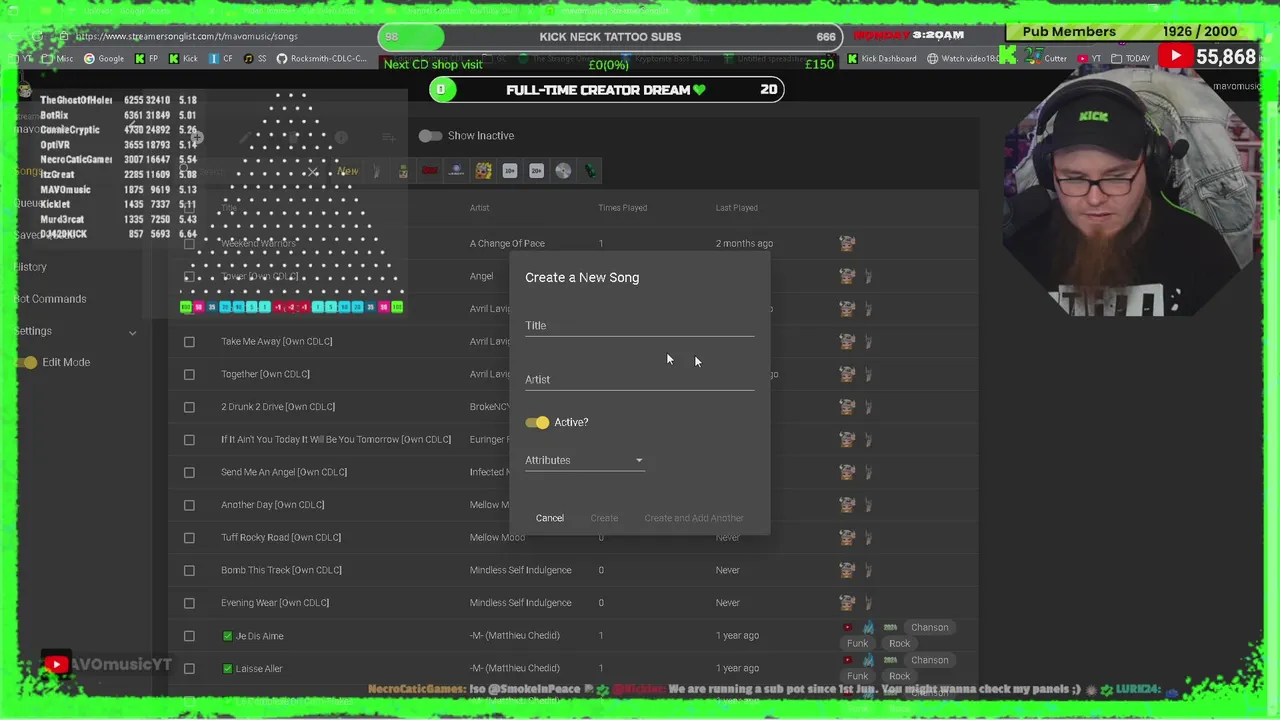Screen dimensions: 1280x720
Task: Click the Create button
Action: coord(604,518)
